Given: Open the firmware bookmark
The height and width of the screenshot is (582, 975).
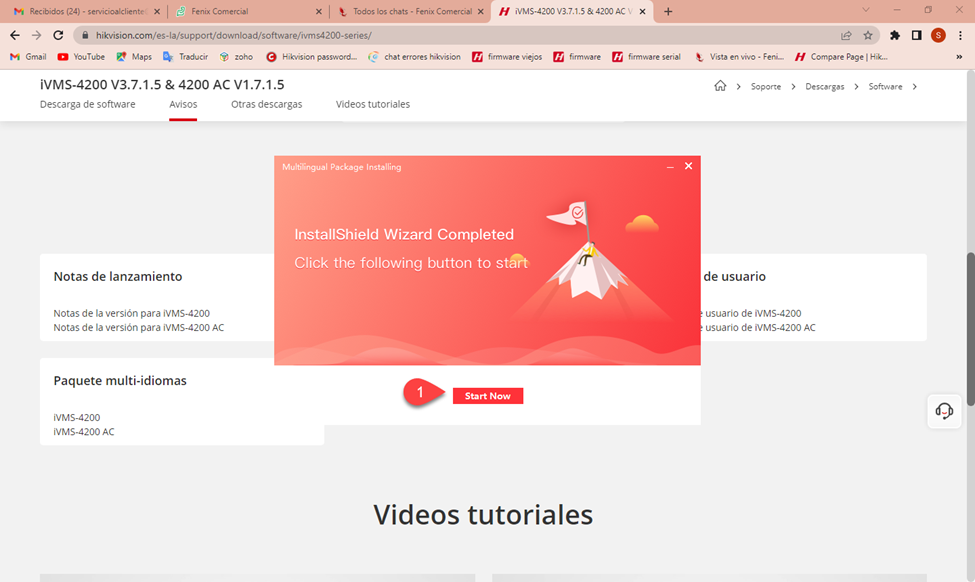Looking at the screenshot, I should (577, 57).
